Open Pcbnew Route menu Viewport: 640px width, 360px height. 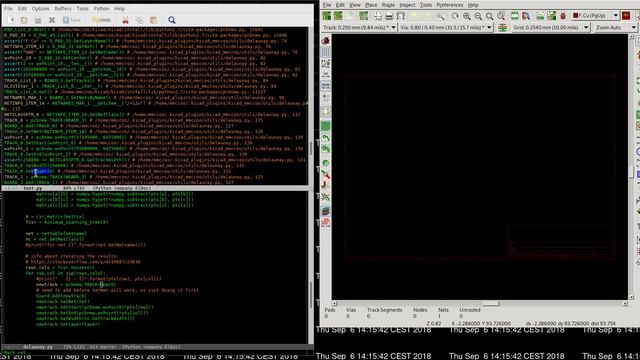pyautogui.click(x=388, y=5)
